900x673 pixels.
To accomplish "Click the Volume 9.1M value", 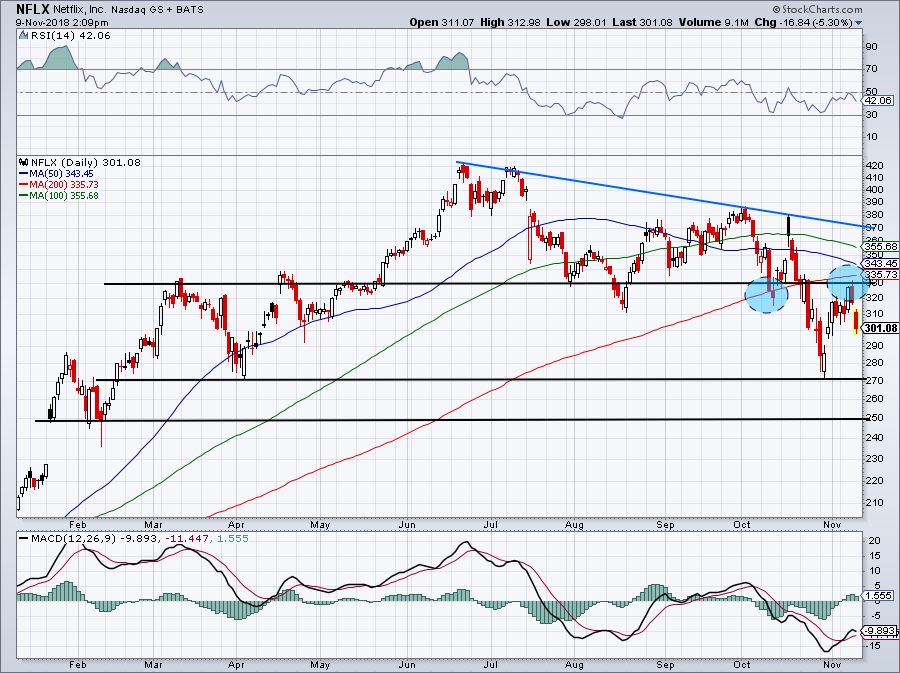I will (x=713, y=23).
